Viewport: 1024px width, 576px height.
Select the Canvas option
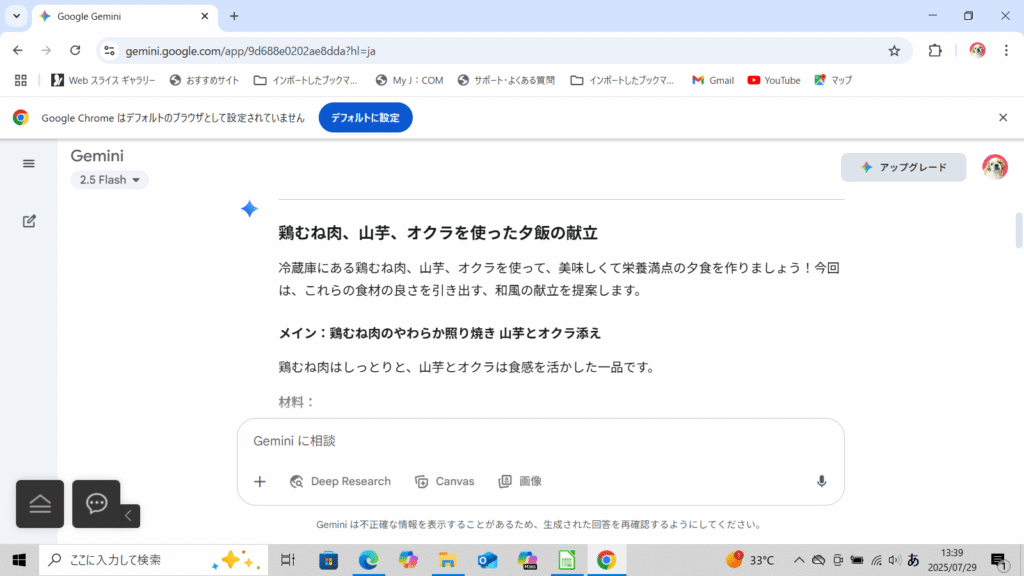click(445, 481)
